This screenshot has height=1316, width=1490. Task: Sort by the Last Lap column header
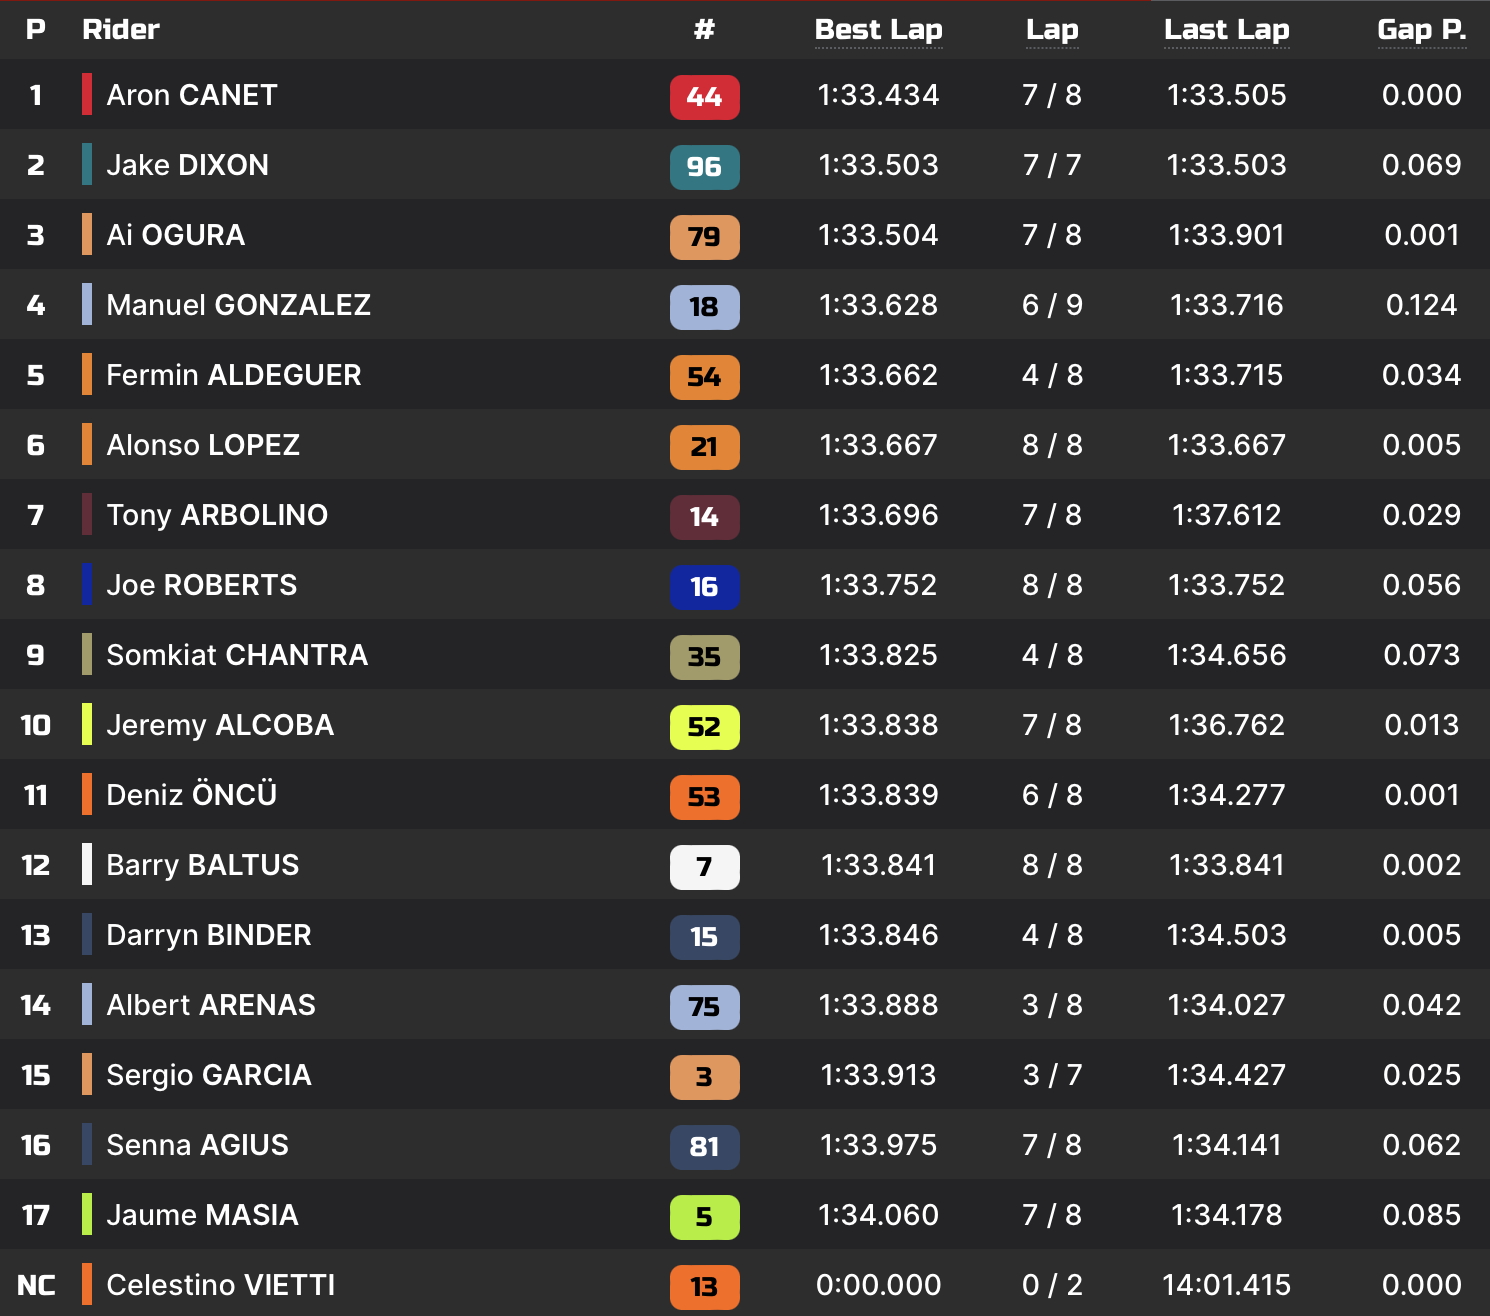[x=1226, y=30]
